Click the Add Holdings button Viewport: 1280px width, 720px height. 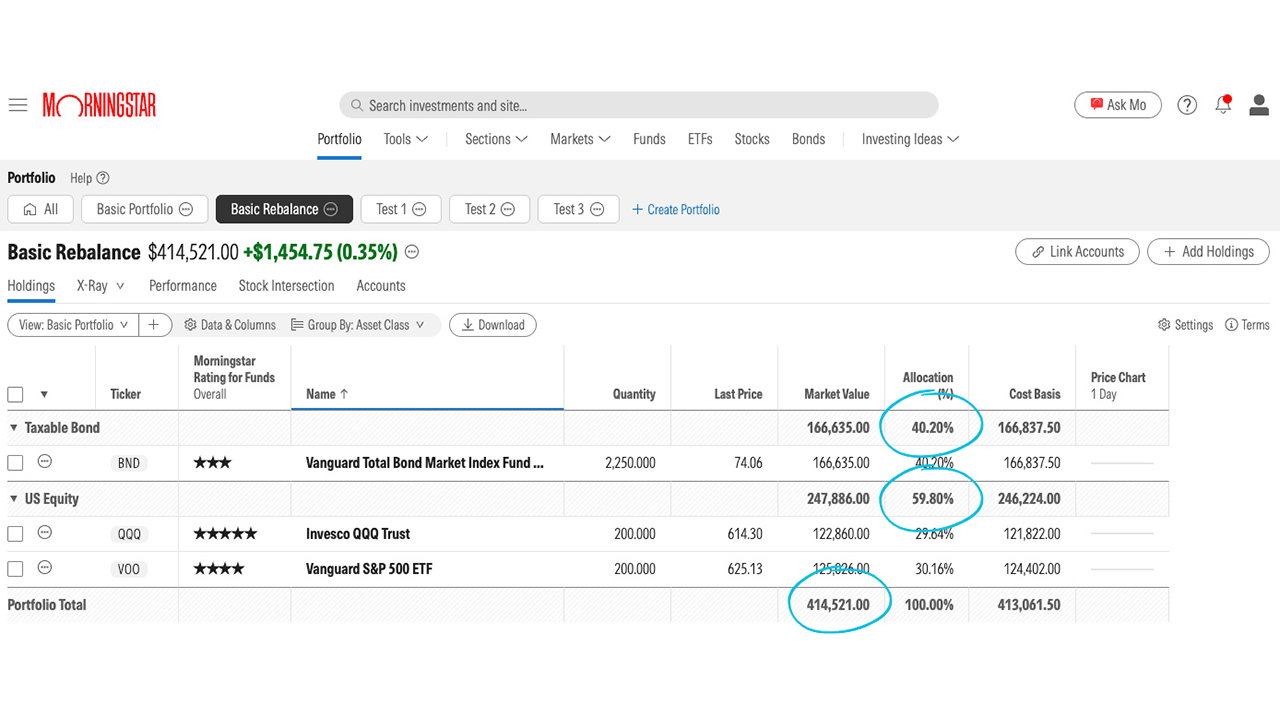click(x=1208, y=251)
